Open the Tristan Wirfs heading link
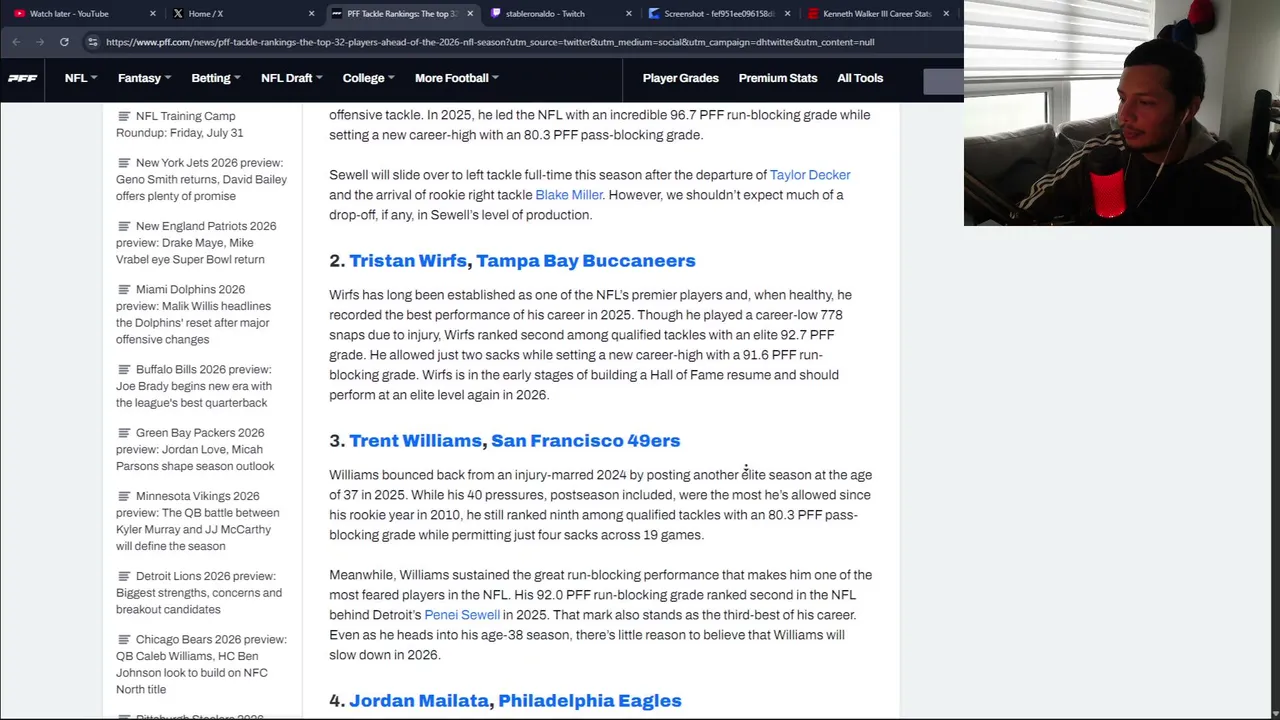 408,261
